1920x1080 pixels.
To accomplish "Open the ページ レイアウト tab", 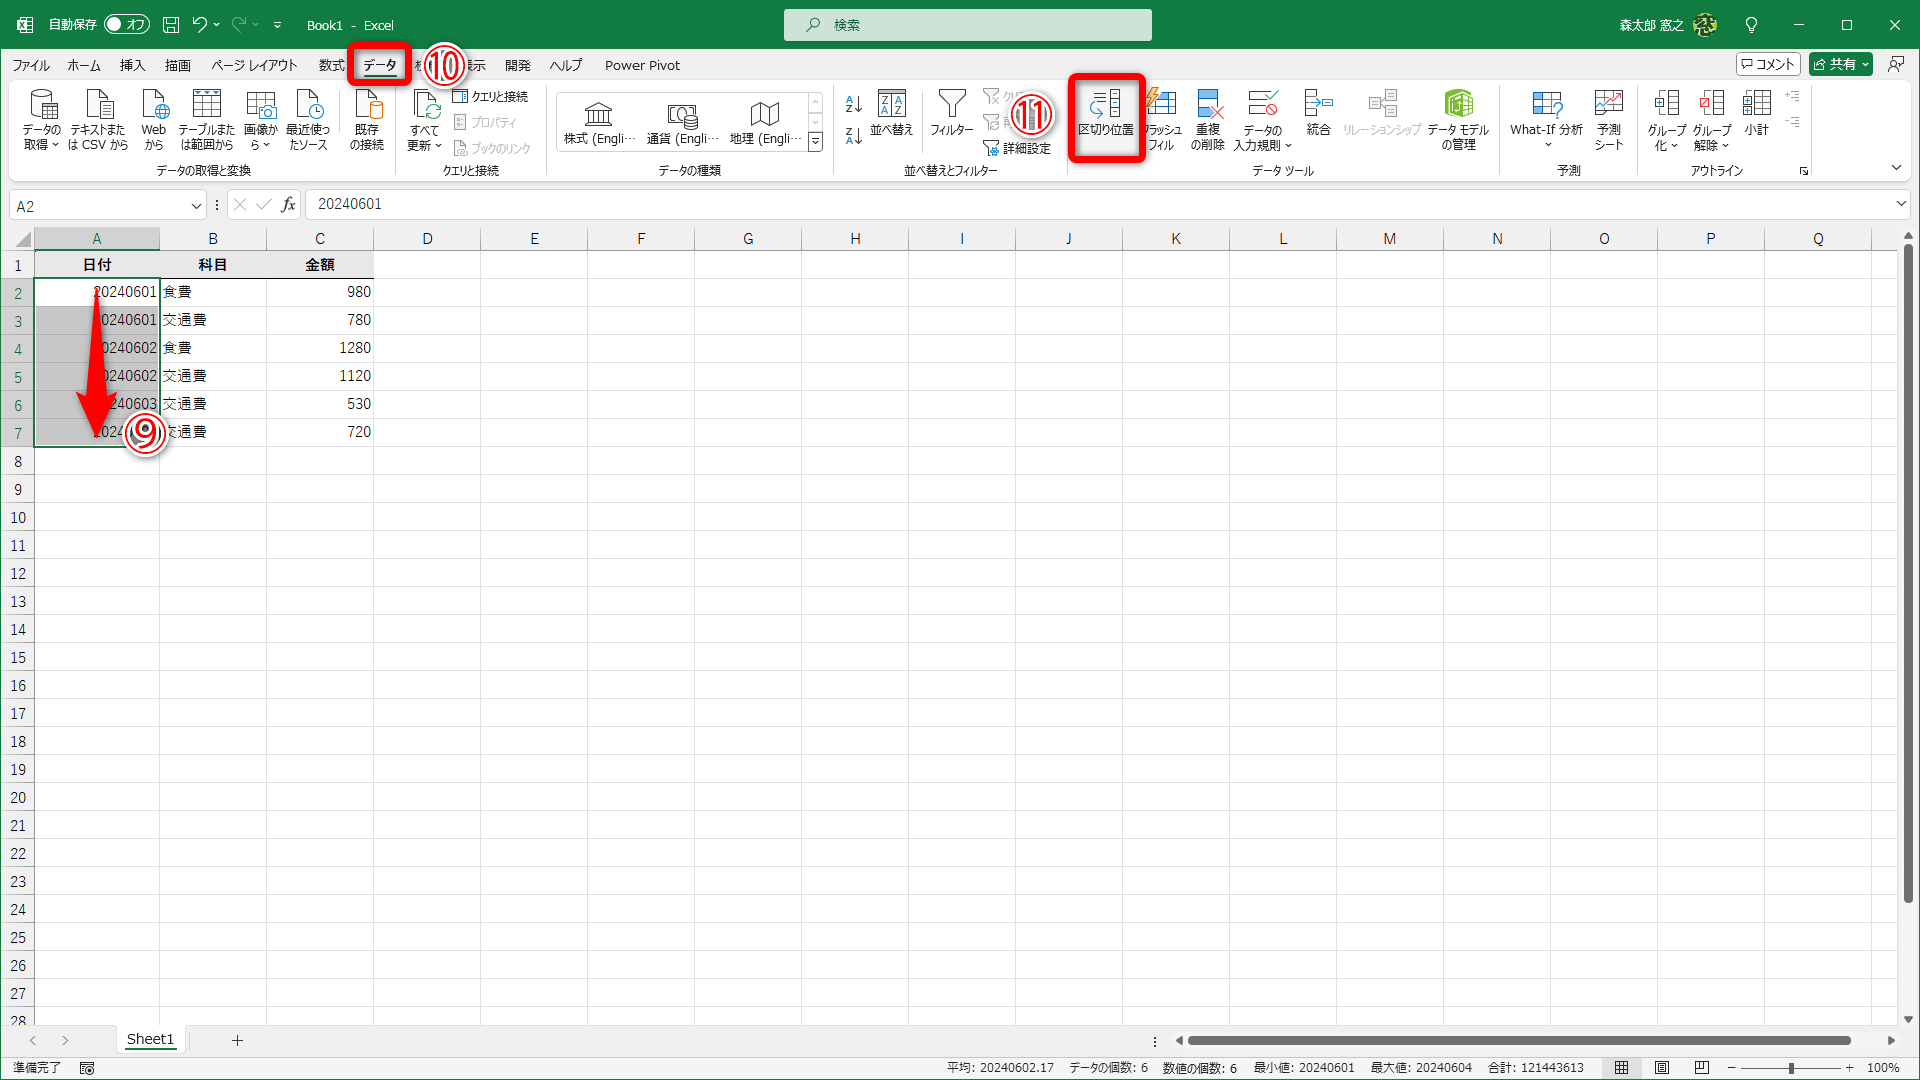I will [254, 65].
